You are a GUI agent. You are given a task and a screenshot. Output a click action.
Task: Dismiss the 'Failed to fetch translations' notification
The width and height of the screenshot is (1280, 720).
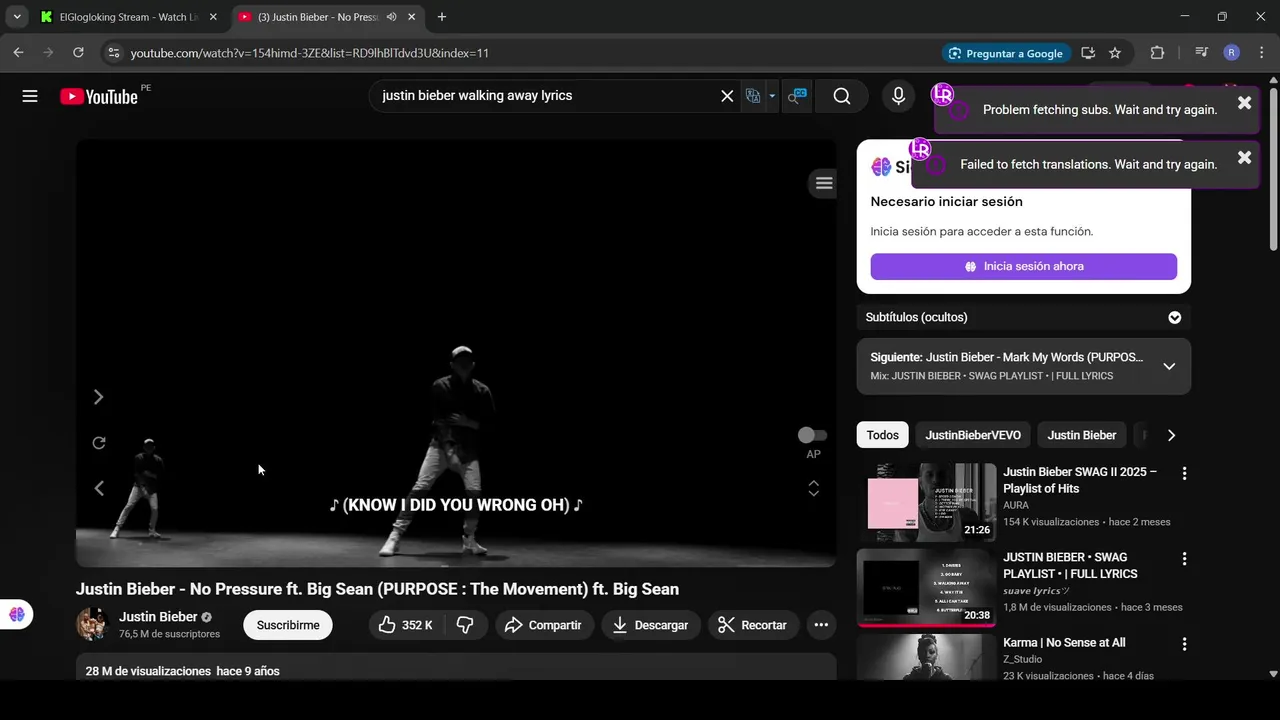pos(1244,157)
